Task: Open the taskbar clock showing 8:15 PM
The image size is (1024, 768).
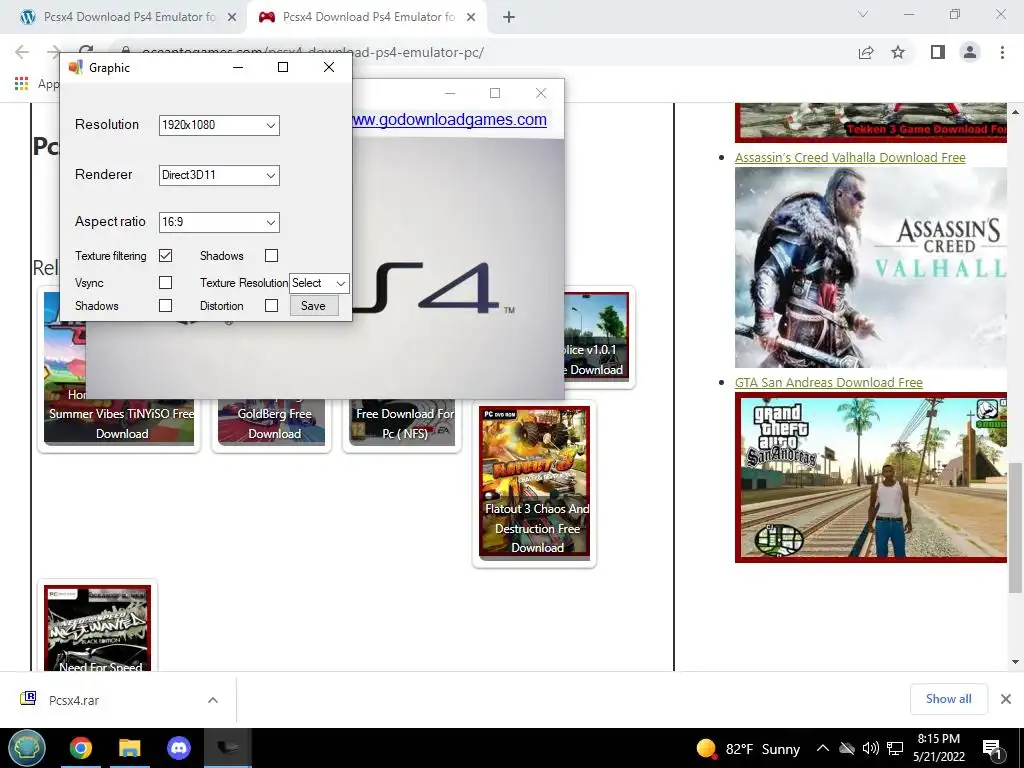Action: pyautogui.click(x=938, y=748)
